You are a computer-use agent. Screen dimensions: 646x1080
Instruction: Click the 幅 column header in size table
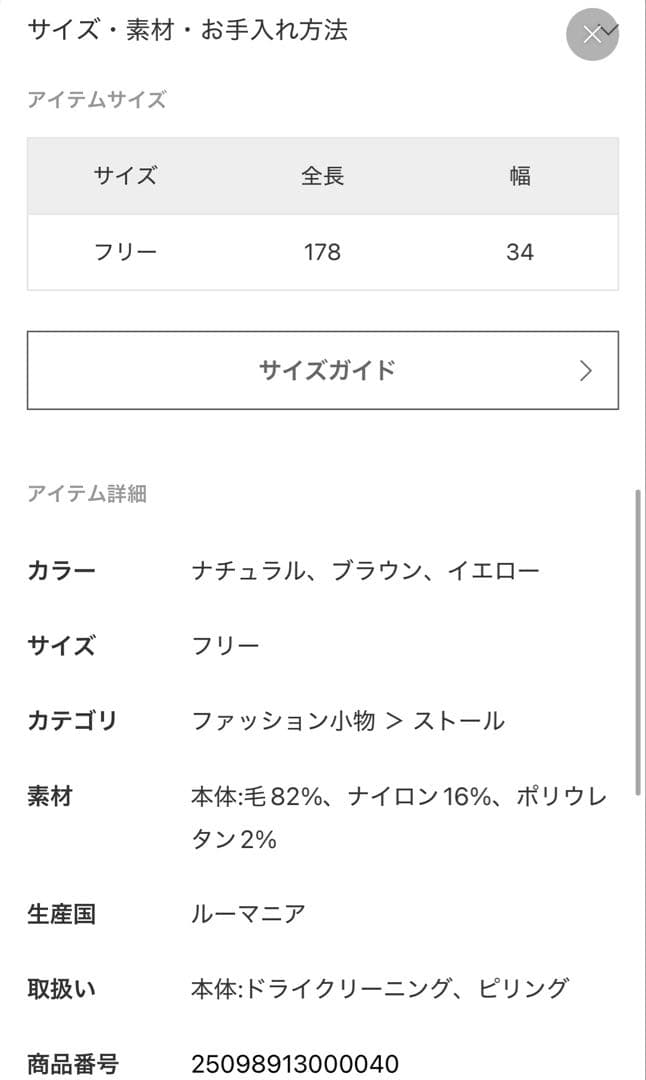click(520, 177)
